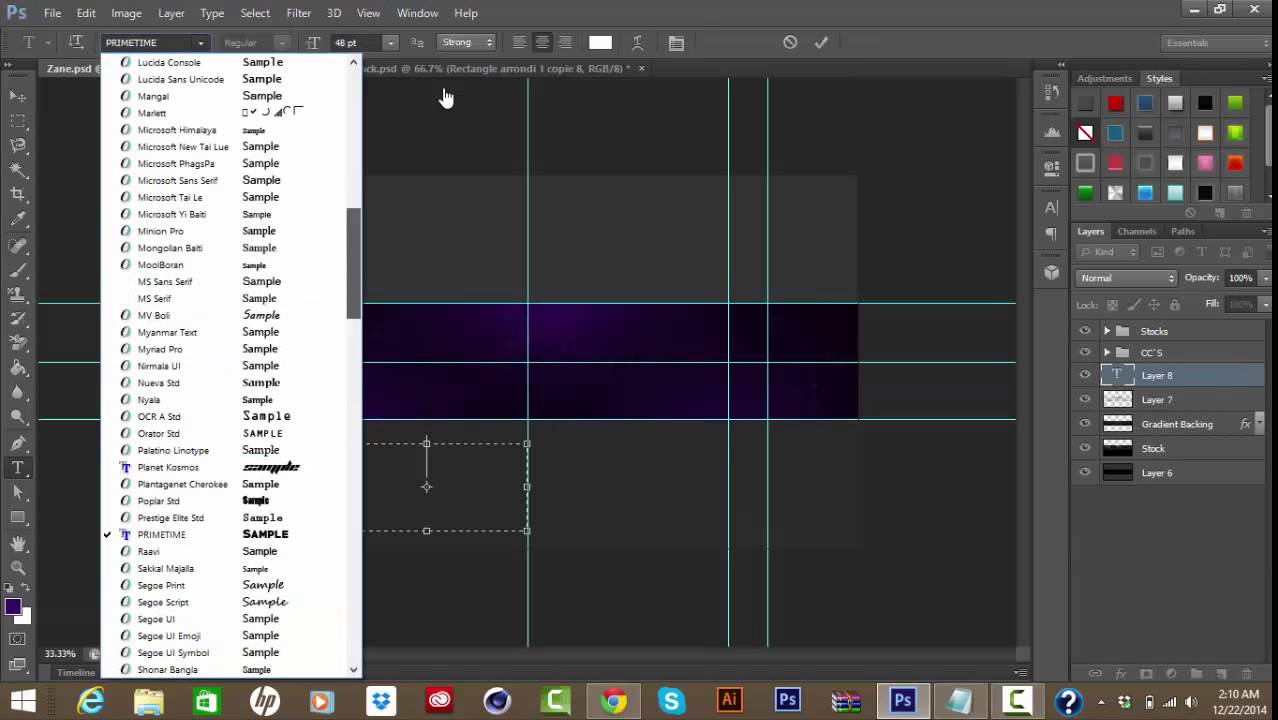The width and height of the screenshot is (1278, 720).
Task: Delete layer with trash icon
Action: point(1247,674)
